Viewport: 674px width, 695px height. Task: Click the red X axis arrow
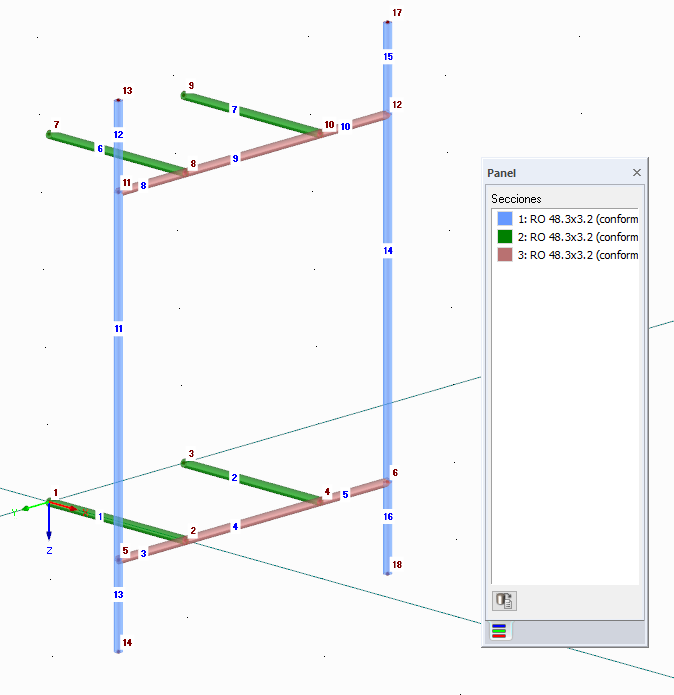tap(64, 506)
